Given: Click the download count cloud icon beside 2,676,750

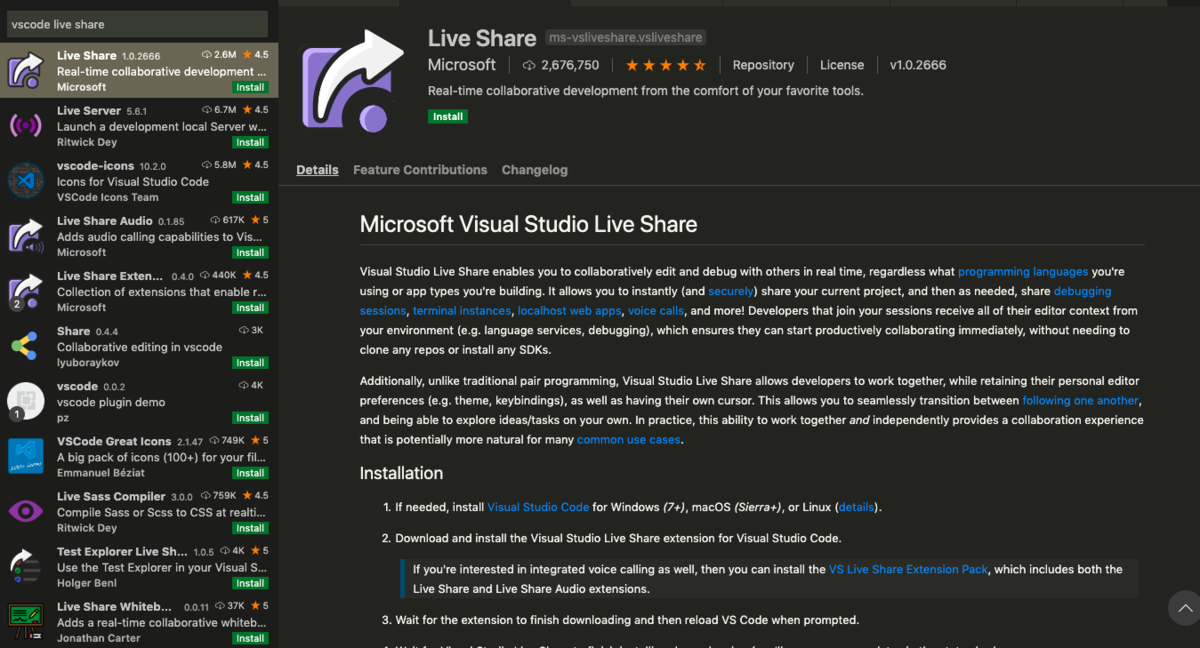Looking at the screenshot, I should click(x=529, y=65).
